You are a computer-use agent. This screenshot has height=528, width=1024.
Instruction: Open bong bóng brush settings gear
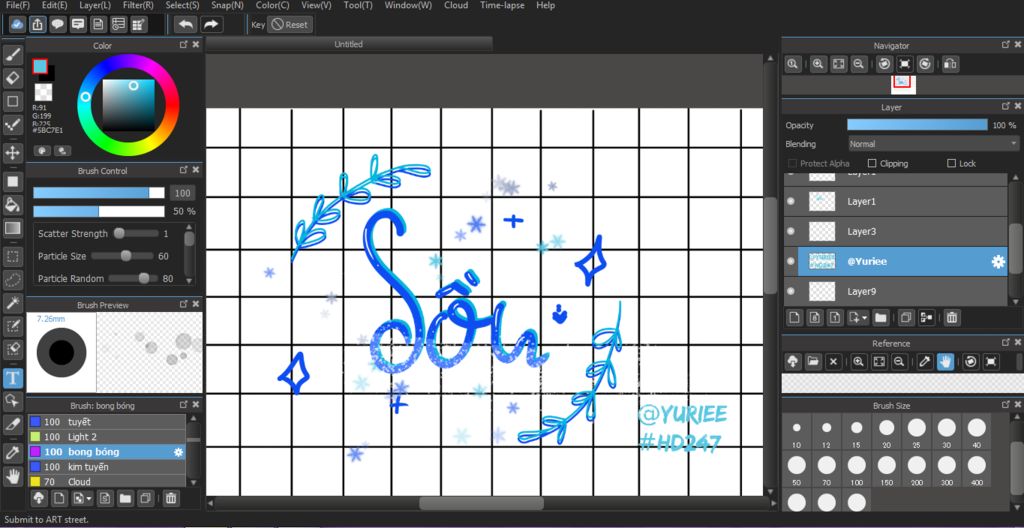pyautogui.click(x=178, y=452)
